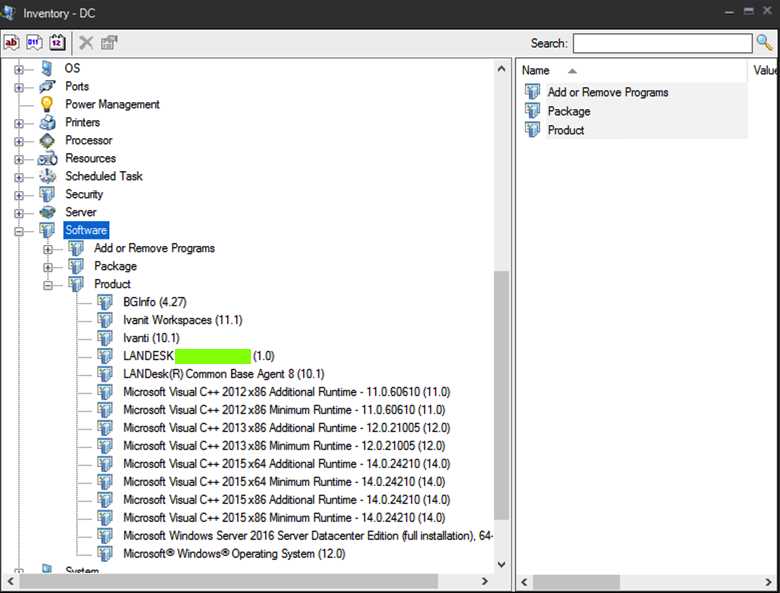780x593 pixels.
Task: Click the OS node icon
Action: 47,69
